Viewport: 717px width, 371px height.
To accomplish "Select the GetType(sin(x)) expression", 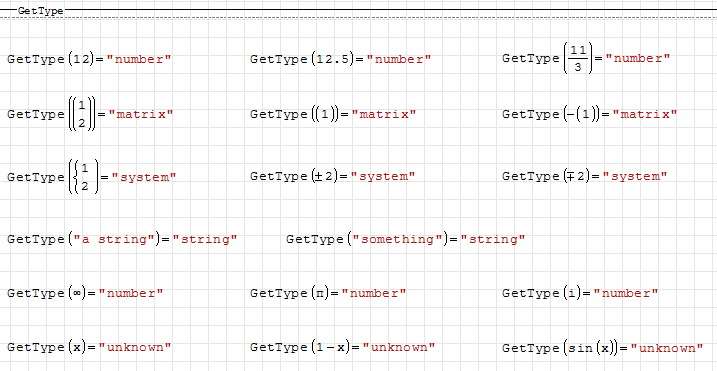I will coord(602,348).
